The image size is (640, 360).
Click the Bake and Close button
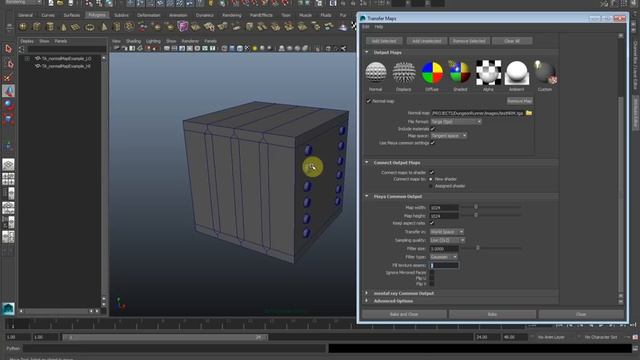(404, 314)
